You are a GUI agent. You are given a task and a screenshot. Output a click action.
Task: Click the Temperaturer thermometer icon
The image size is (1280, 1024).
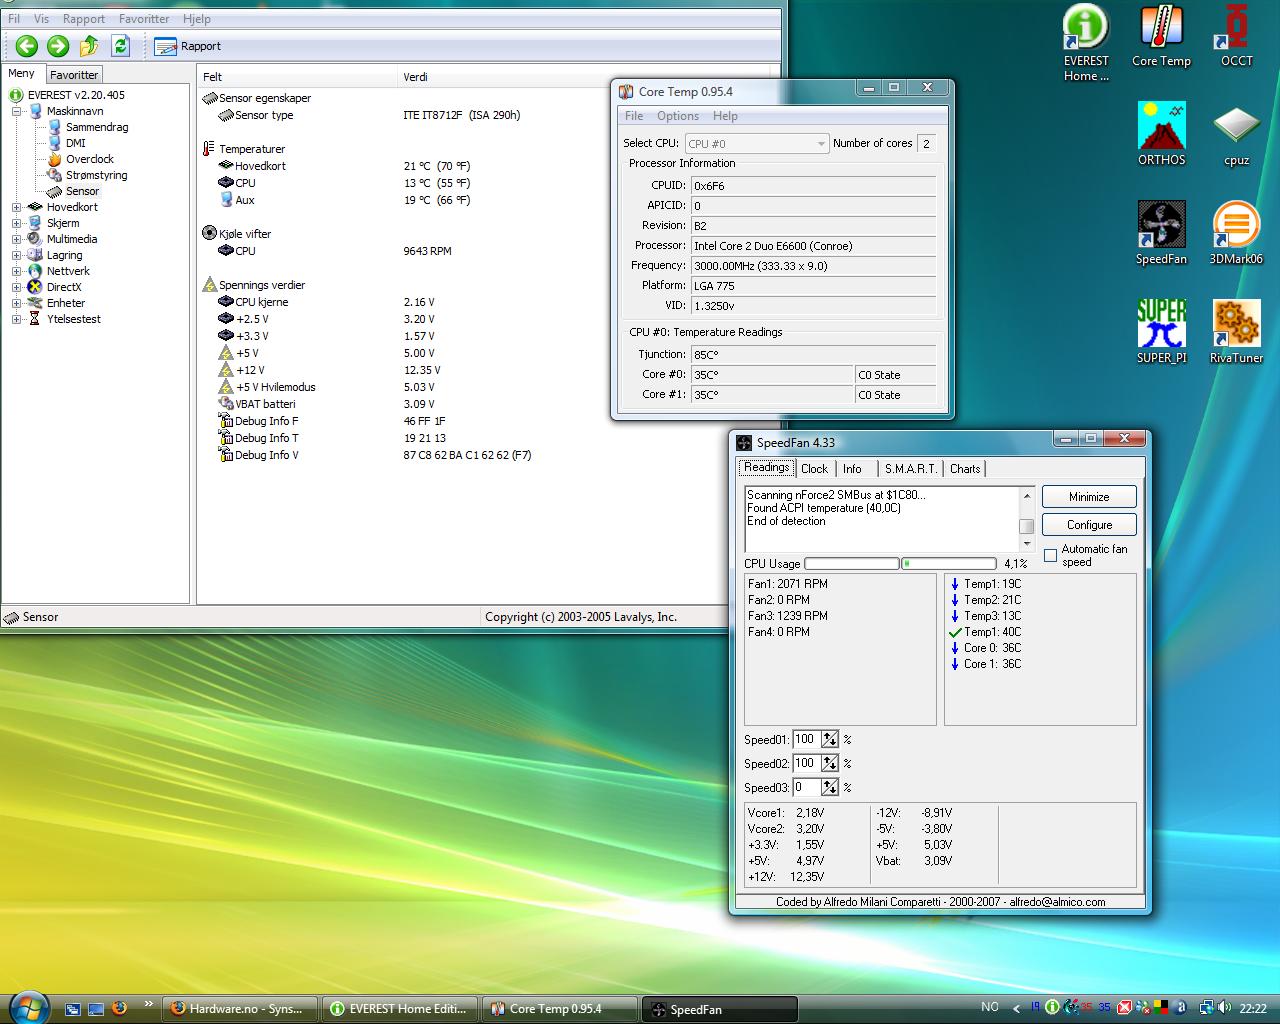coord(209,148)
